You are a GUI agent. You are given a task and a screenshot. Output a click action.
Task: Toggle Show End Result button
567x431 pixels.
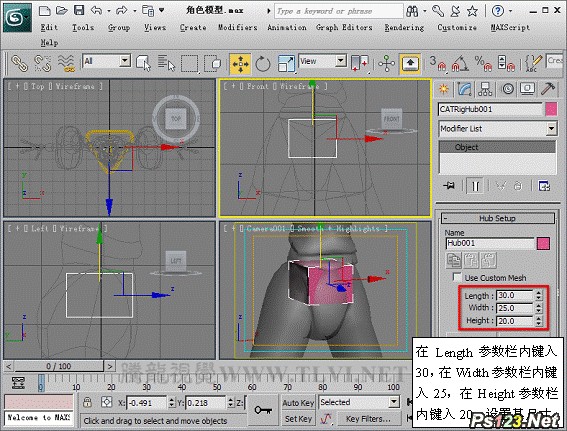click(475, 186)
